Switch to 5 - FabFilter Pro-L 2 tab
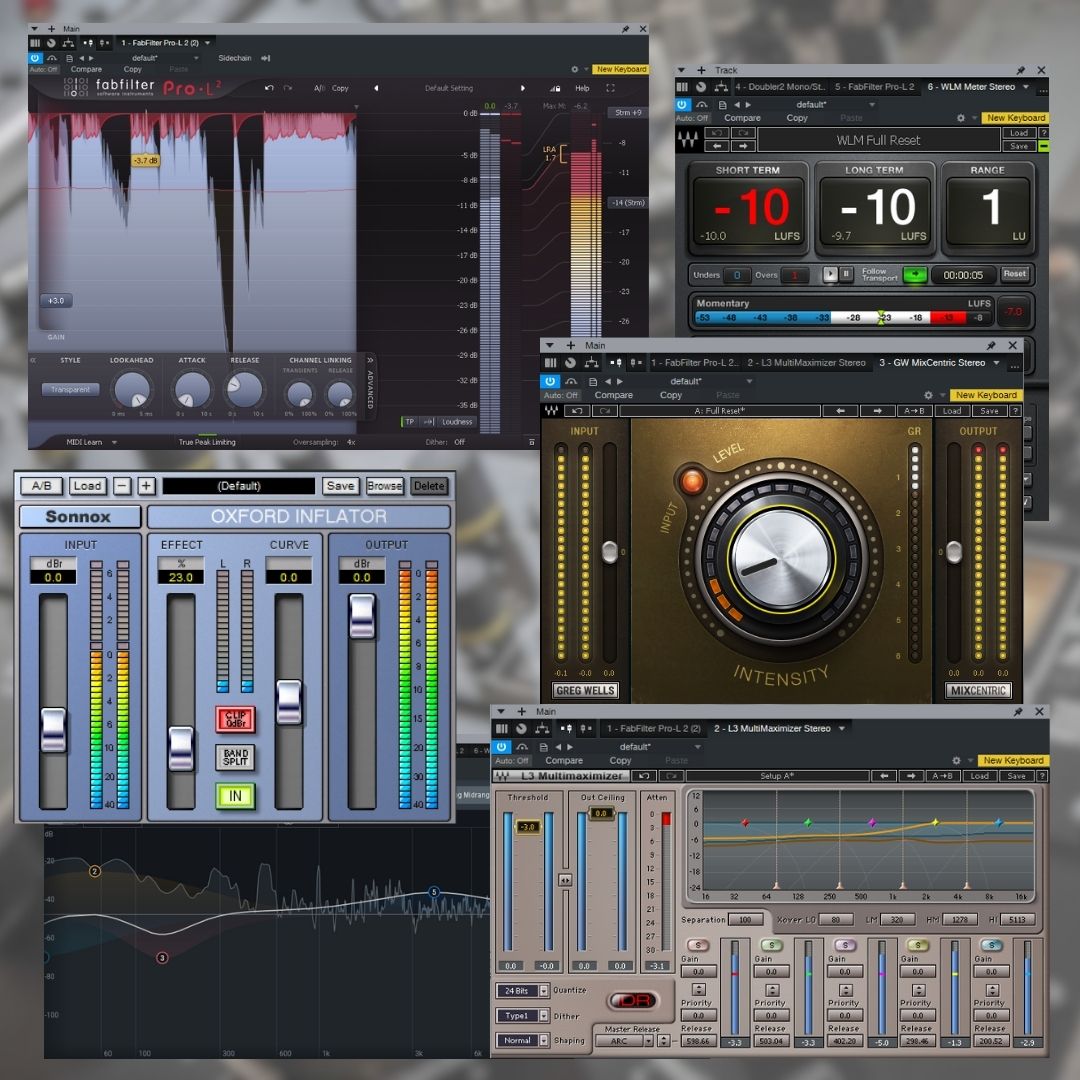The image size is (1080, 1080). point(875,87)
